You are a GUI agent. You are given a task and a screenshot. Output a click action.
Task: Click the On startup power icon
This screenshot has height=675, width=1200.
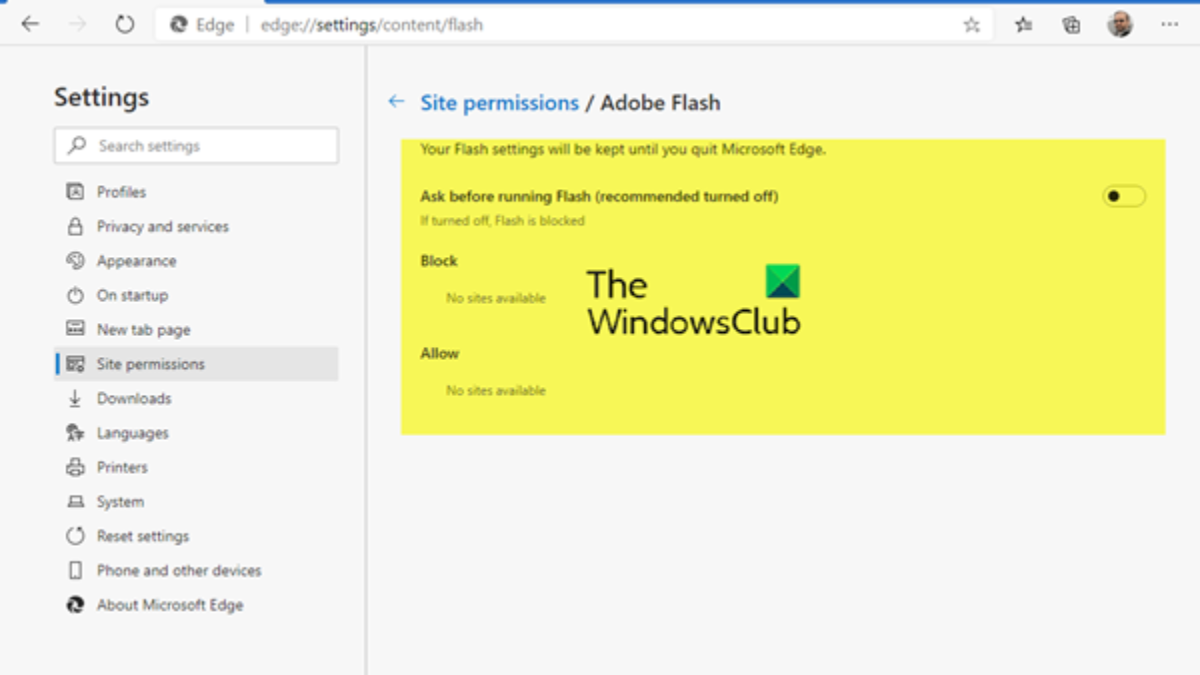click(75, 296)
